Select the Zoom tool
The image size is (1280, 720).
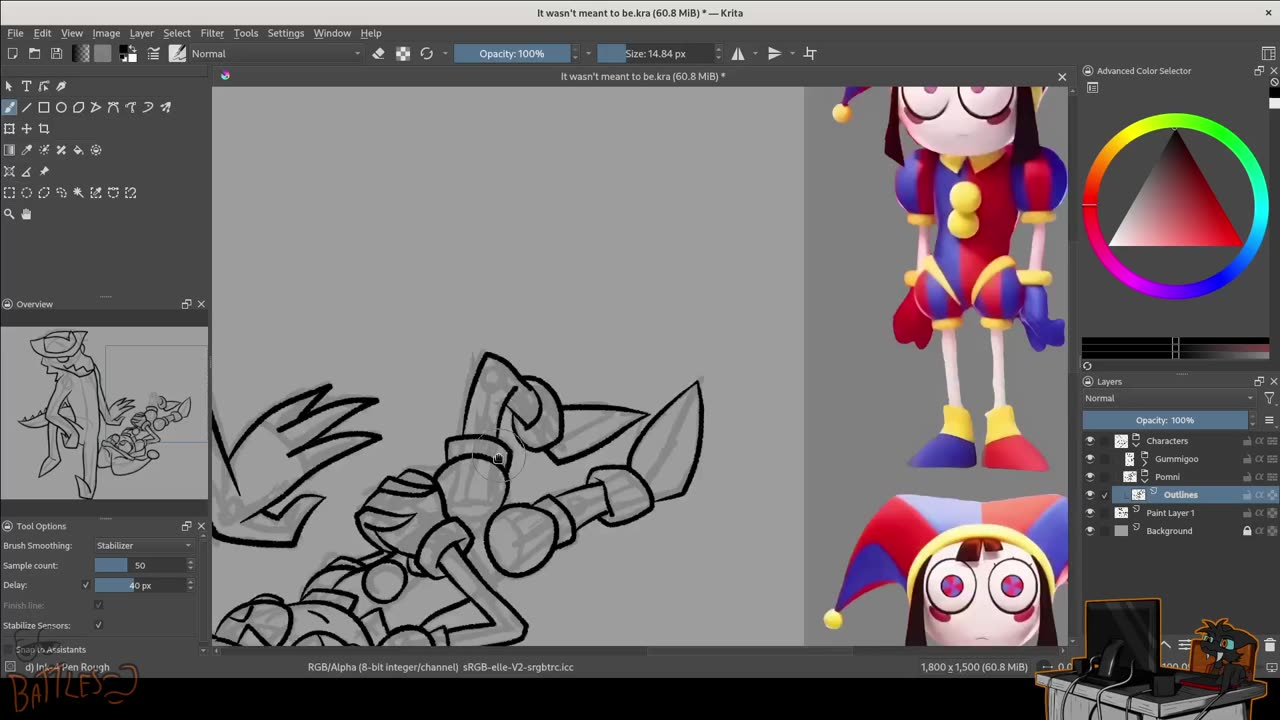[x=9, y=214]
